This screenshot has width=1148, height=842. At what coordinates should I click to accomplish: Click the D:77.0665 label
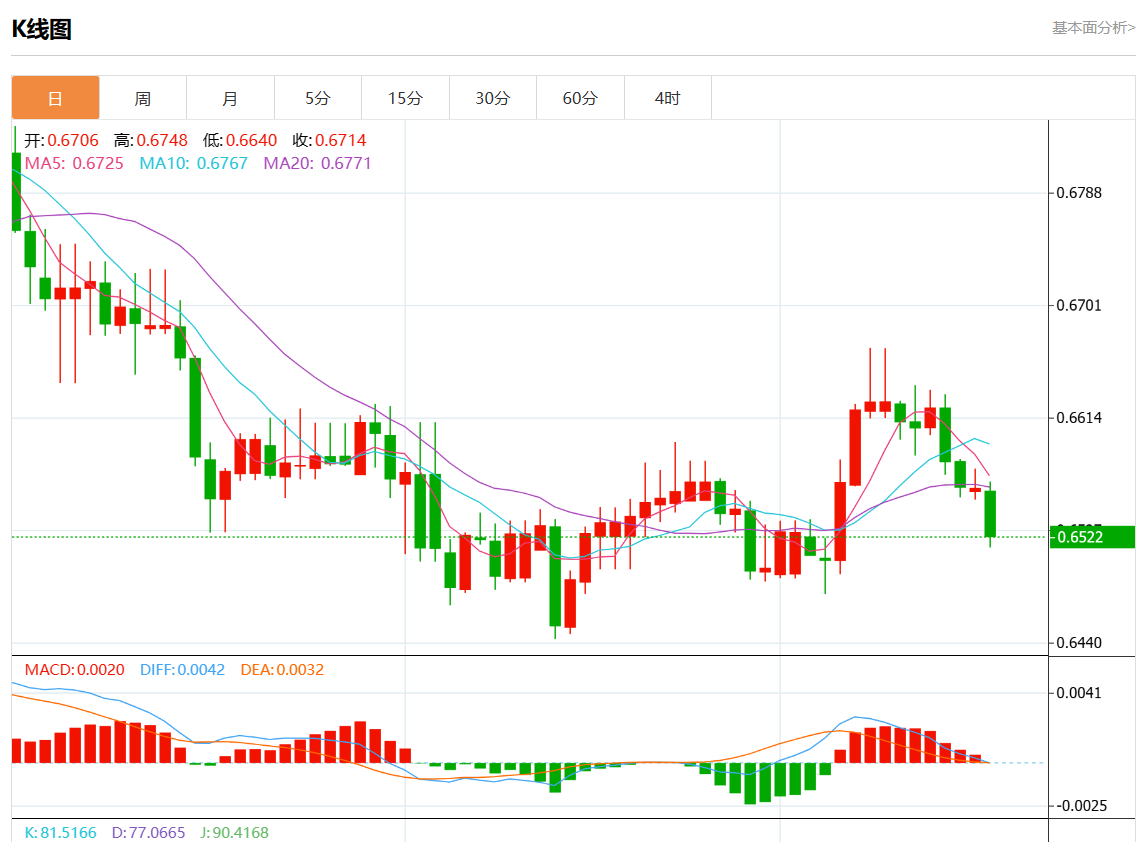point(149,832)
